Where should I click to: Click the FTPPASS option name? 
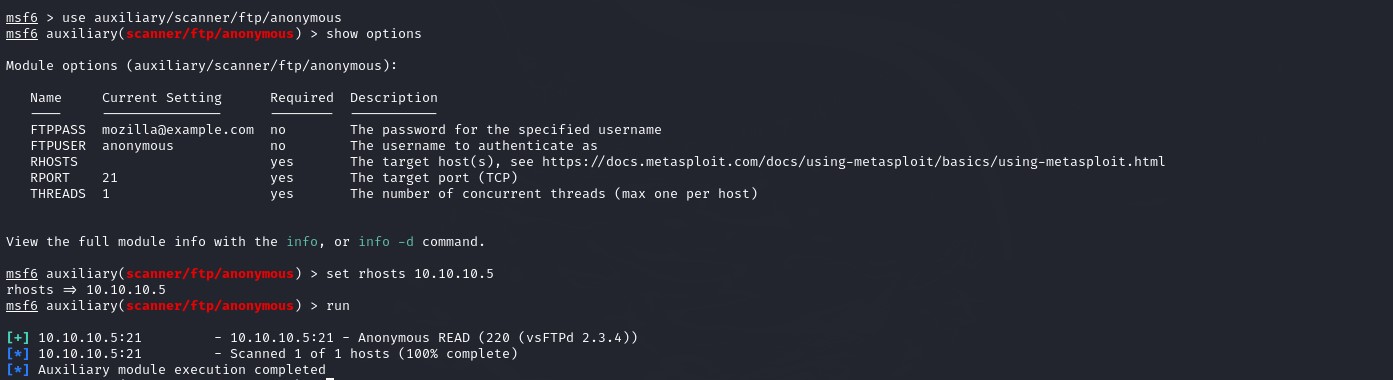click(x=58, y=129)
